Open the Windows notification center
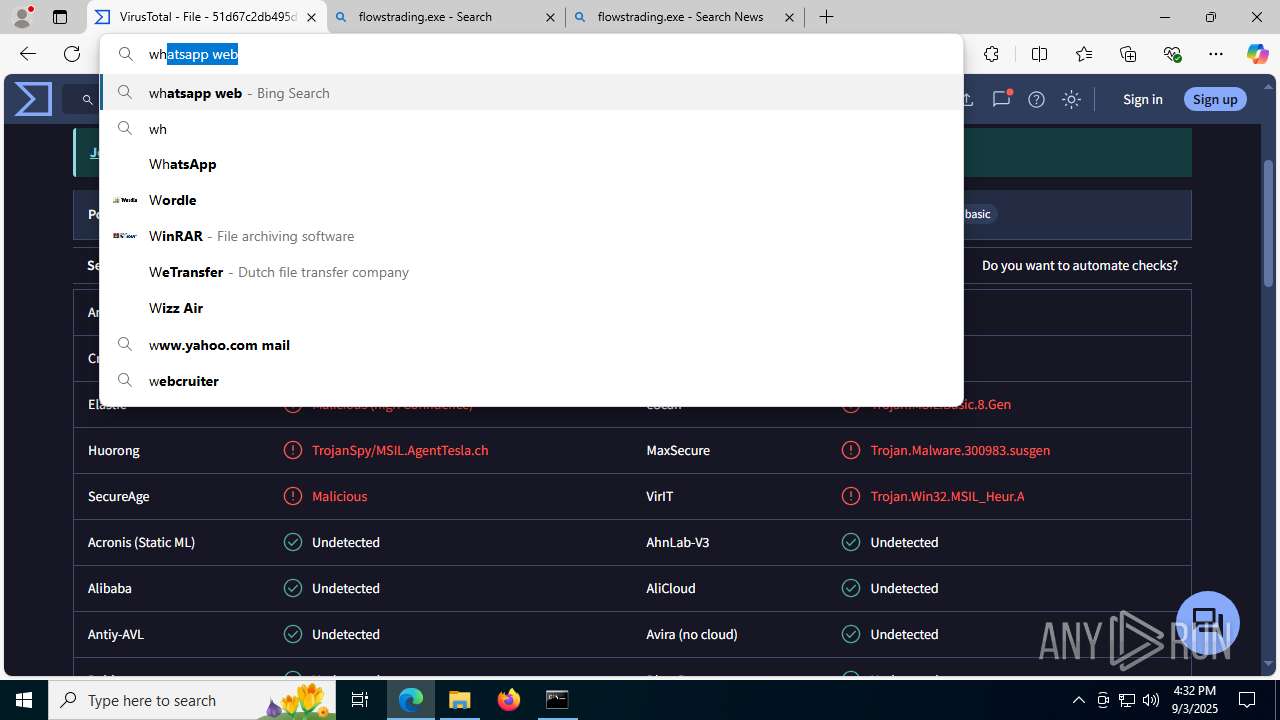 [x=1247, y=700]
